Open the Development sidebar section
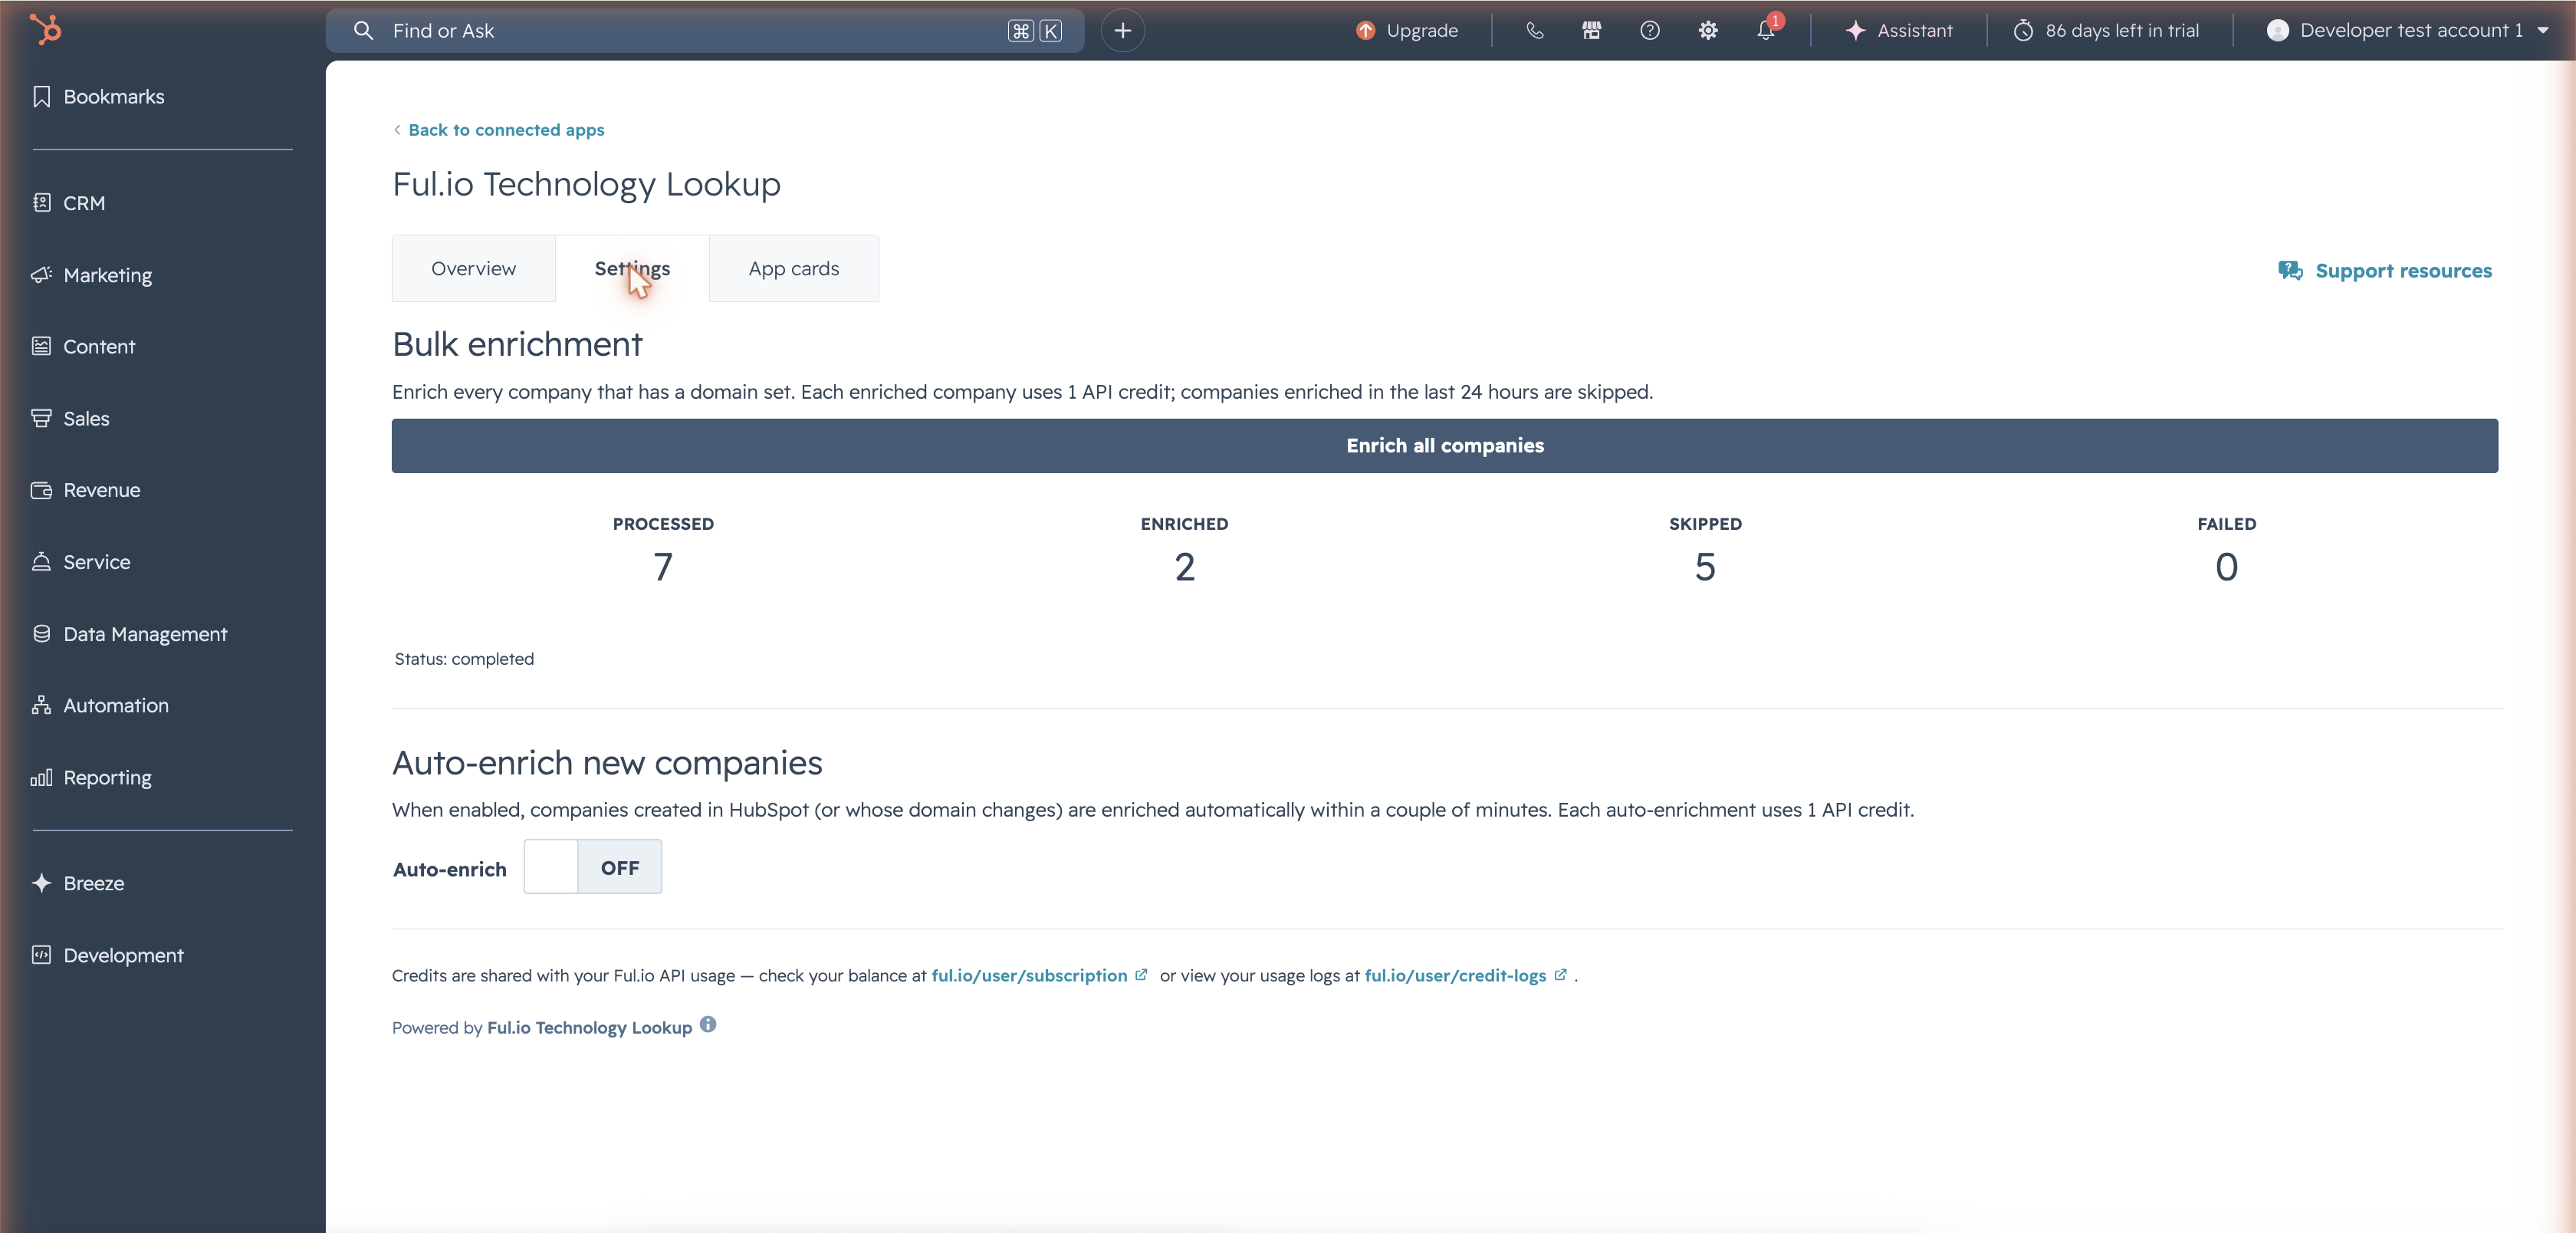Screen dimensions: 2576x1233 [x=107, y=955]
